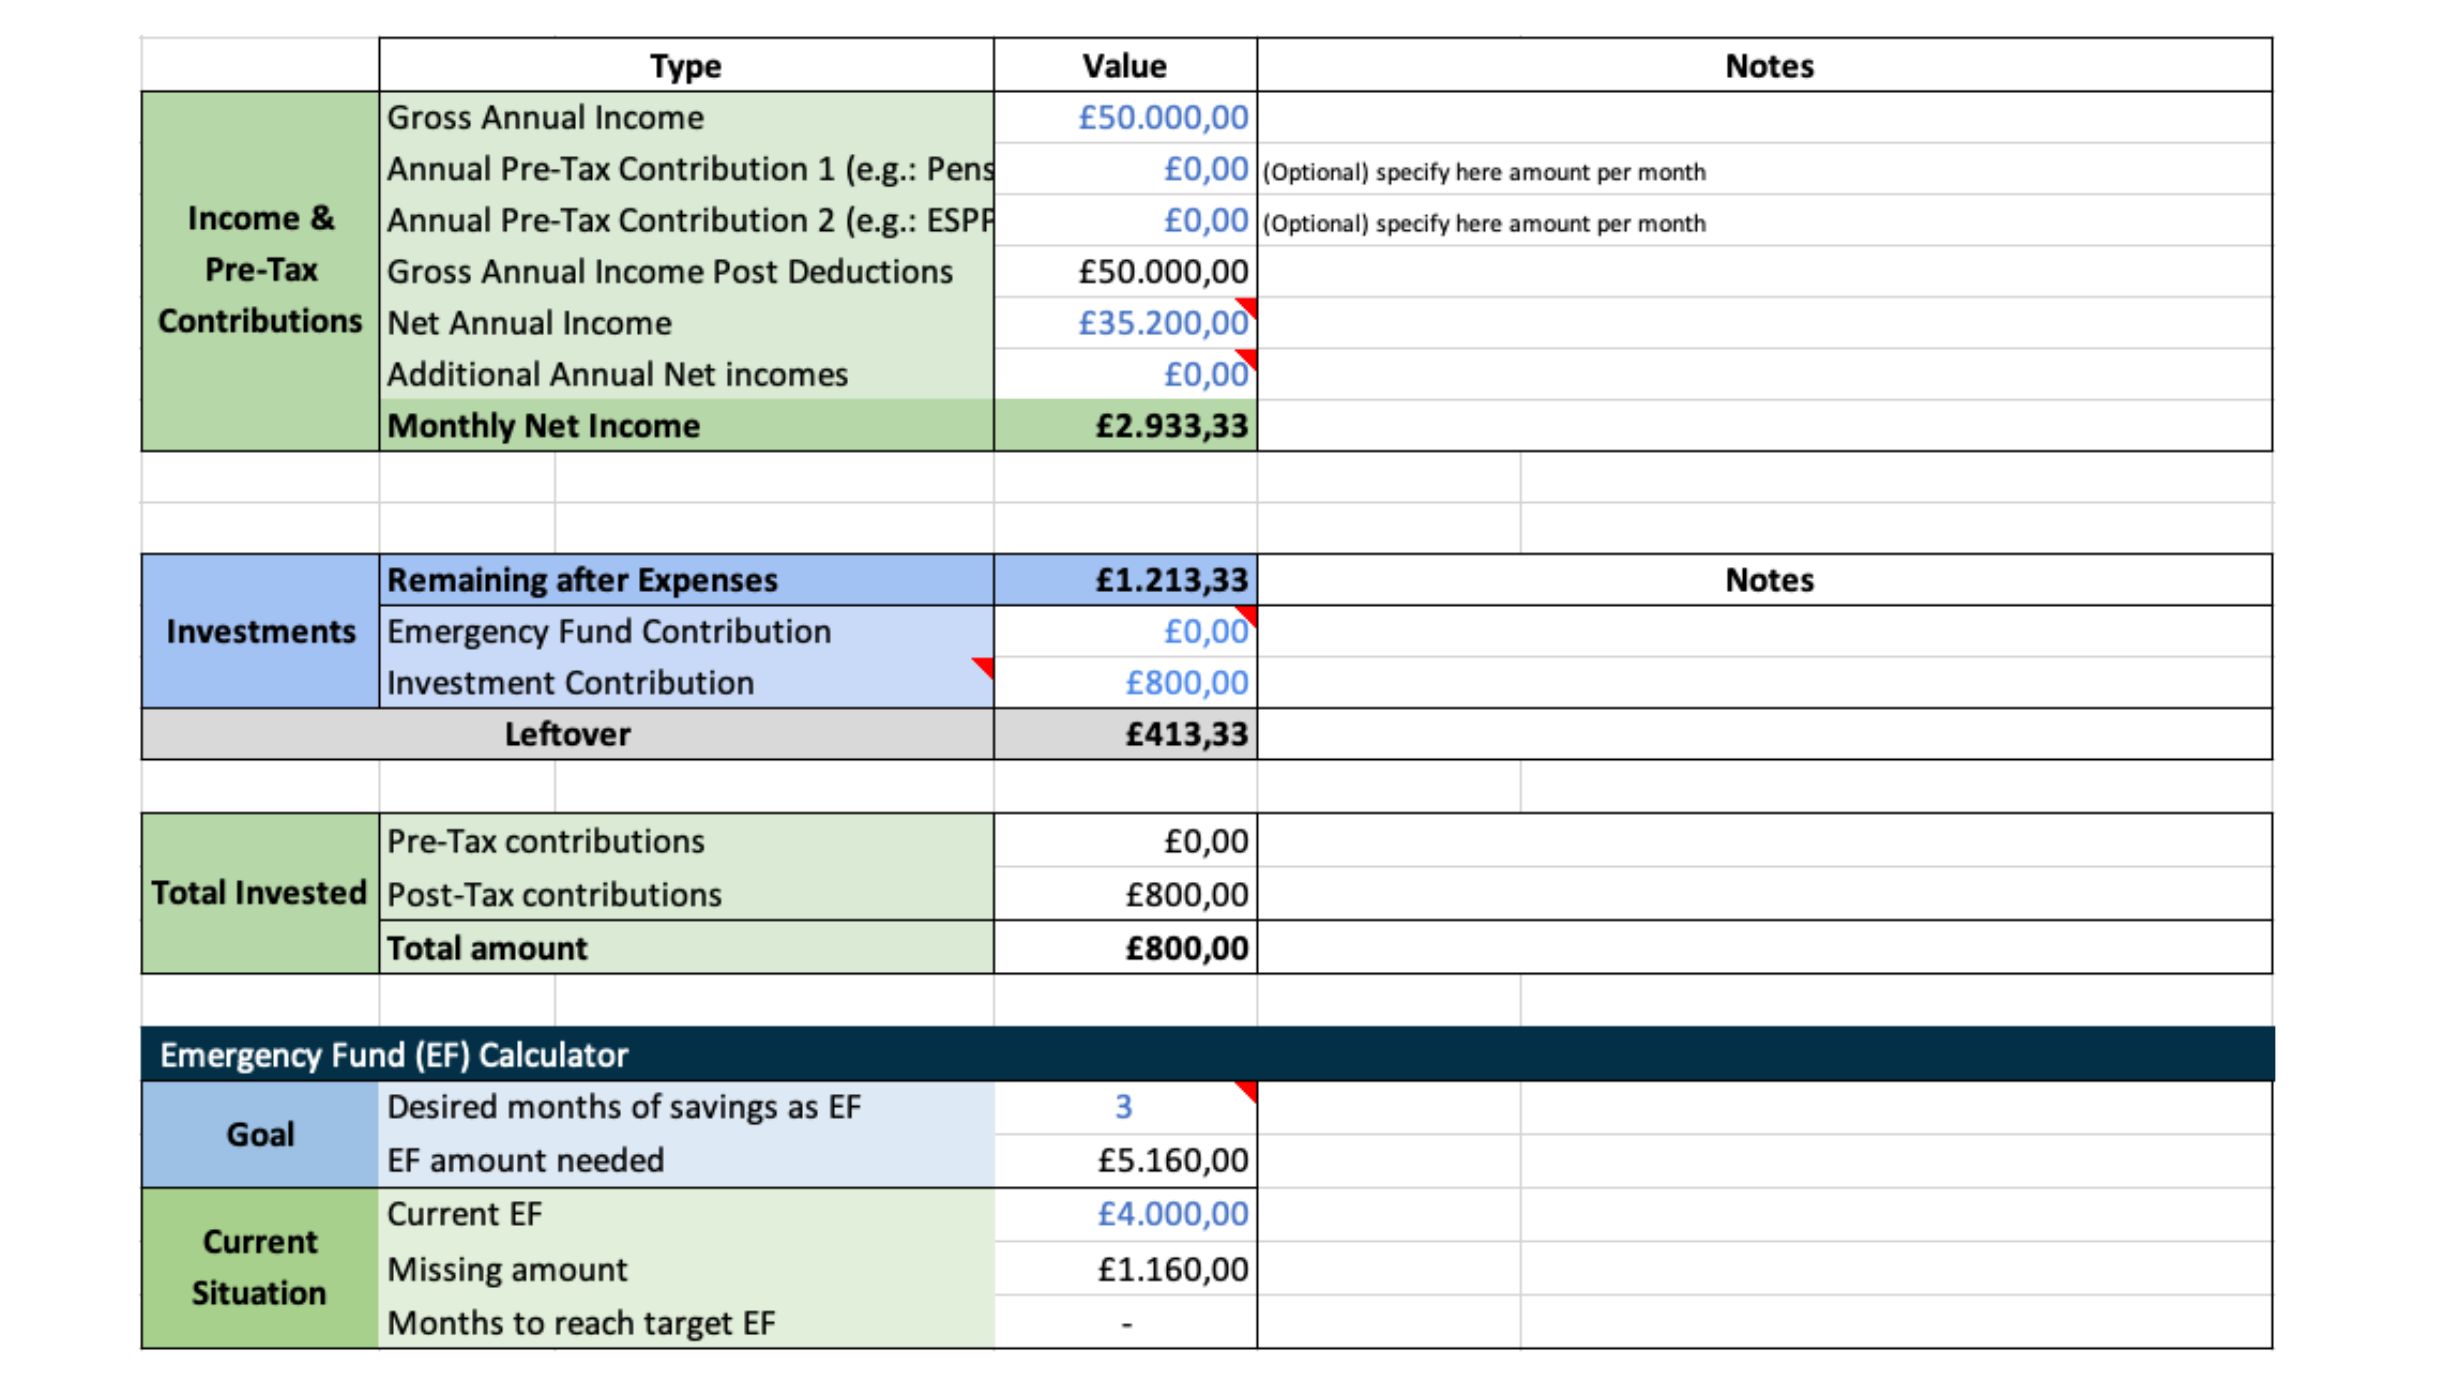Click red comment marker on Additional Annual Net incomes
2460x1386 pixels.
(1248, 356)
